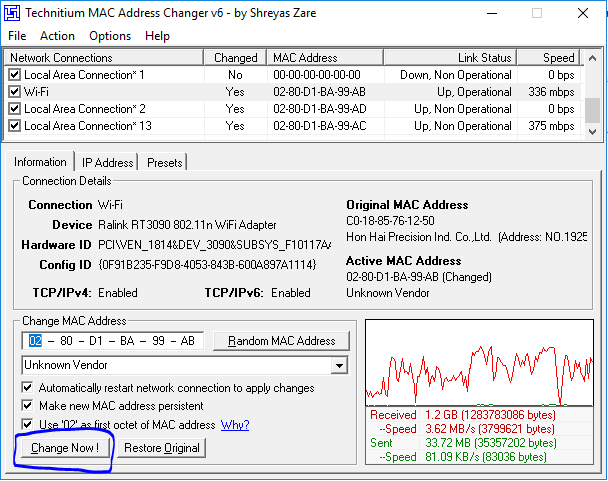The height and width of the screenshot is (481, 608).
Task: Click the Ralink RT3090 device name
Action: pos(187,225)
